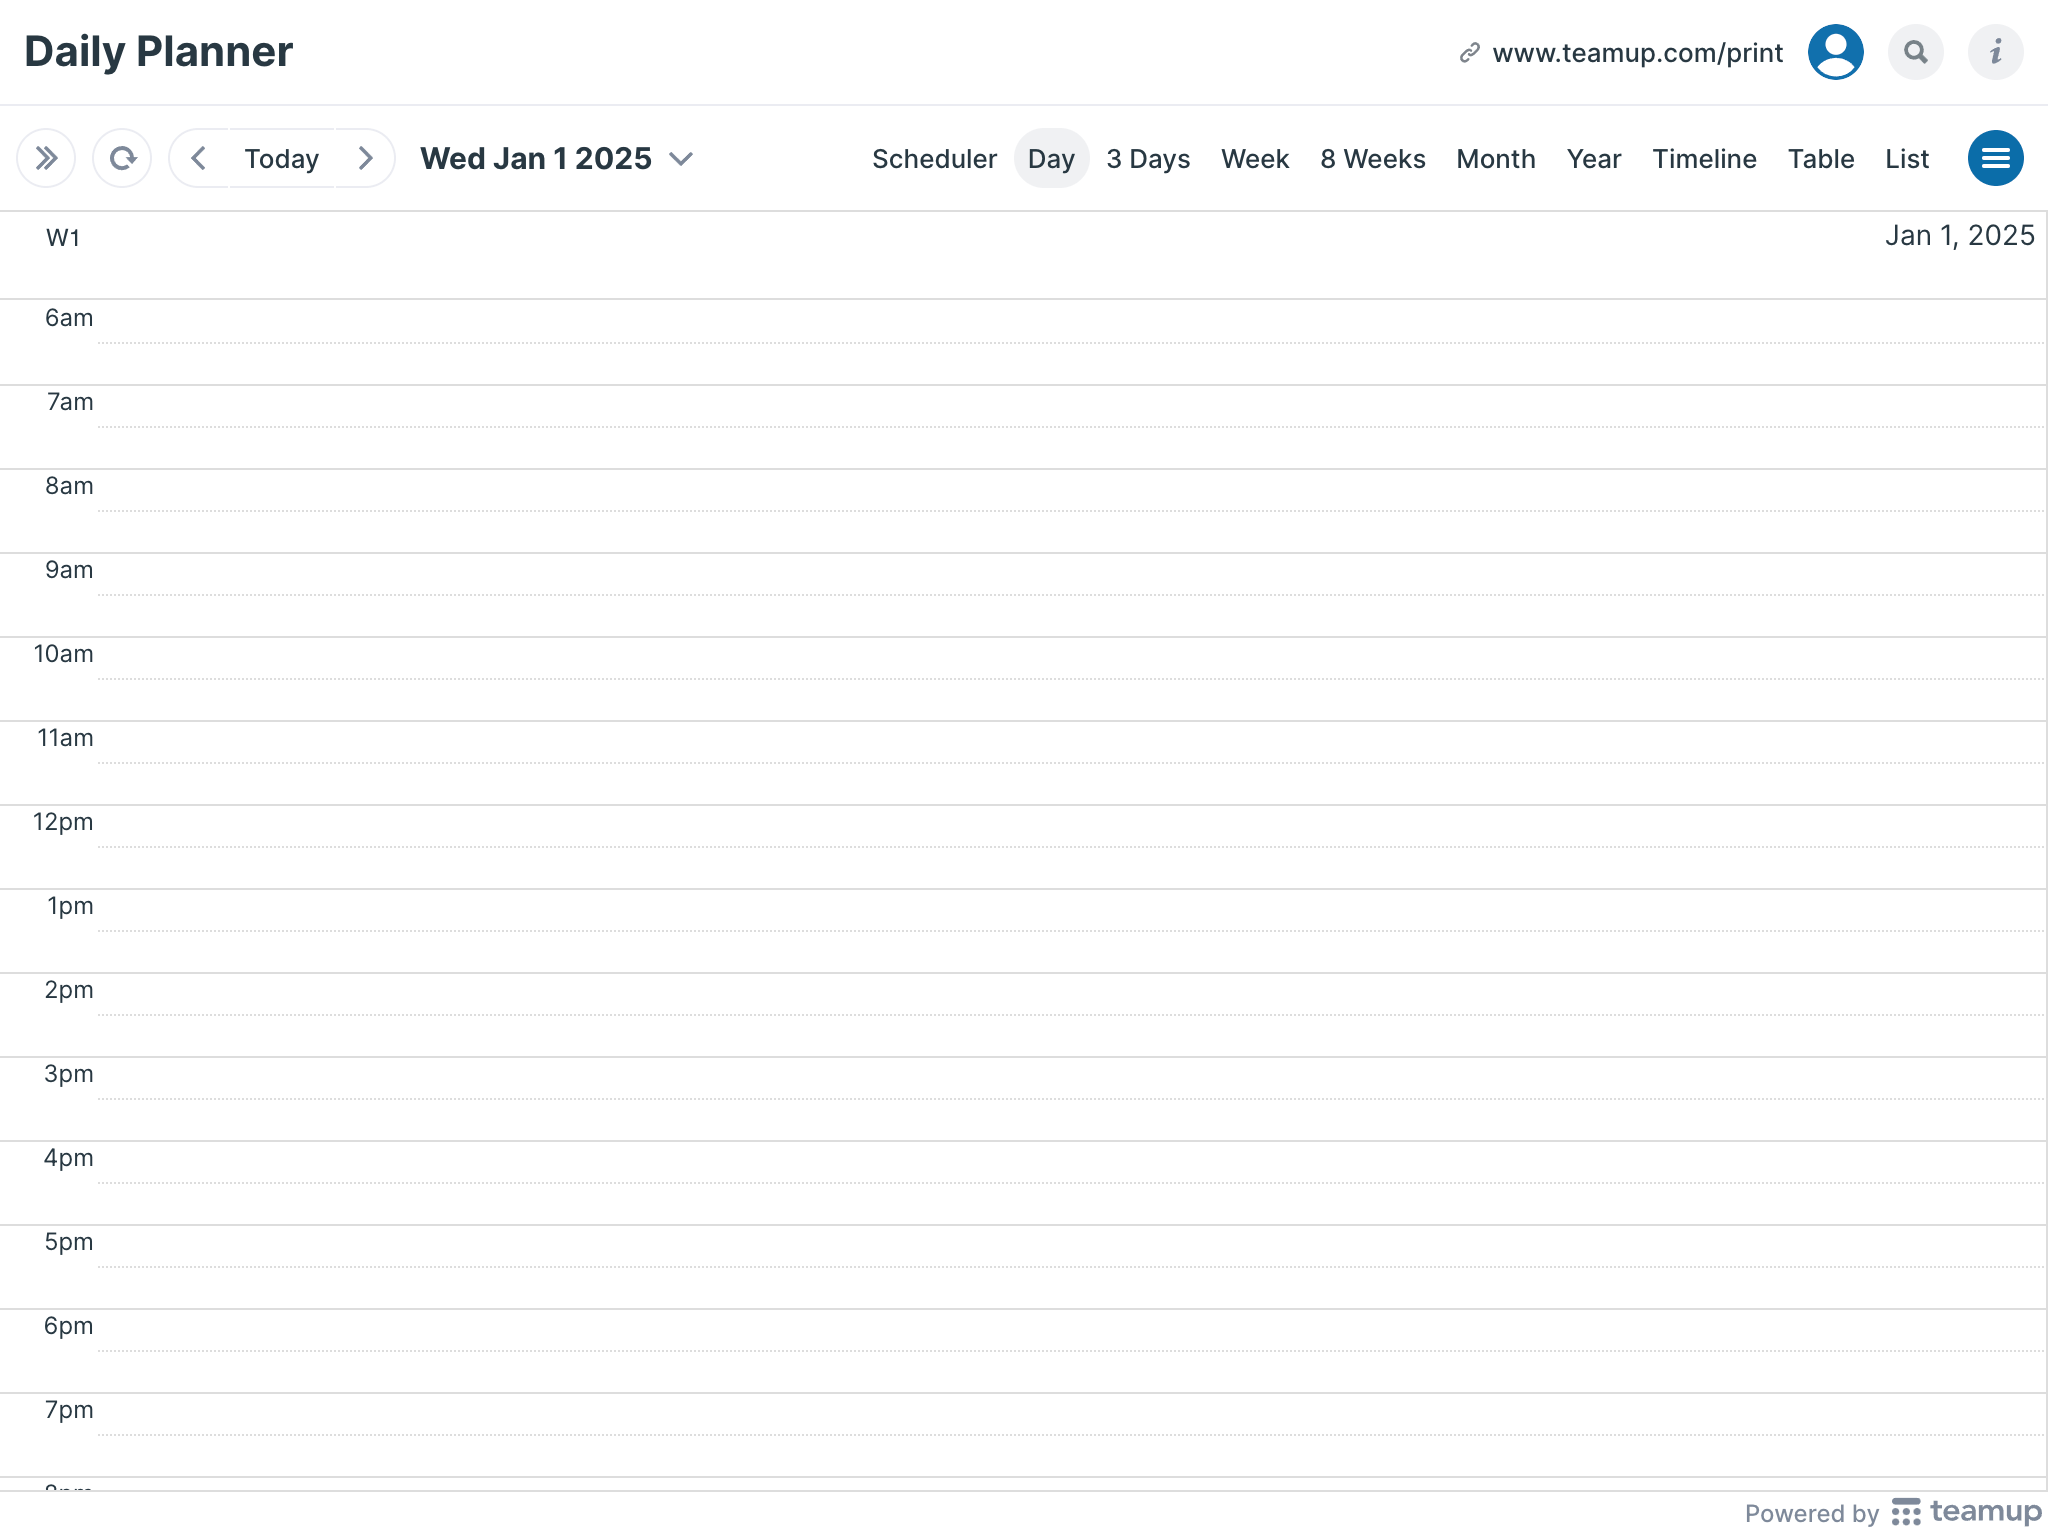2048x1536 pixels.
Task: Expand the sidebar with double chevron icon
Action: [x=46, y=158]
